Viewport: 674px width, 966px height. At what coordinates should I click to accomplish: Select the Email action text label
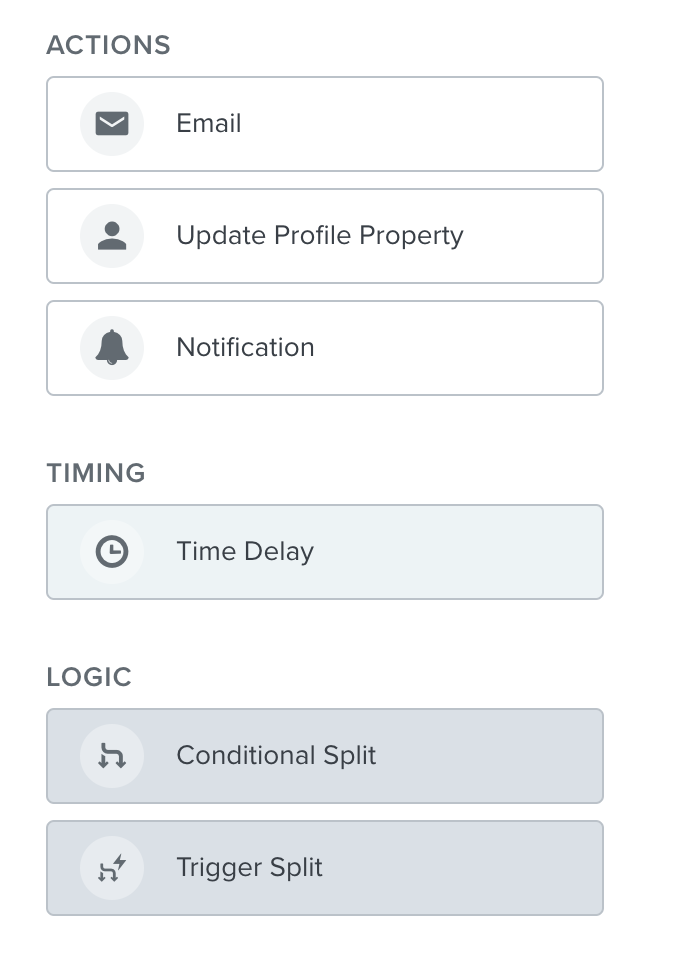pos(208,123)
